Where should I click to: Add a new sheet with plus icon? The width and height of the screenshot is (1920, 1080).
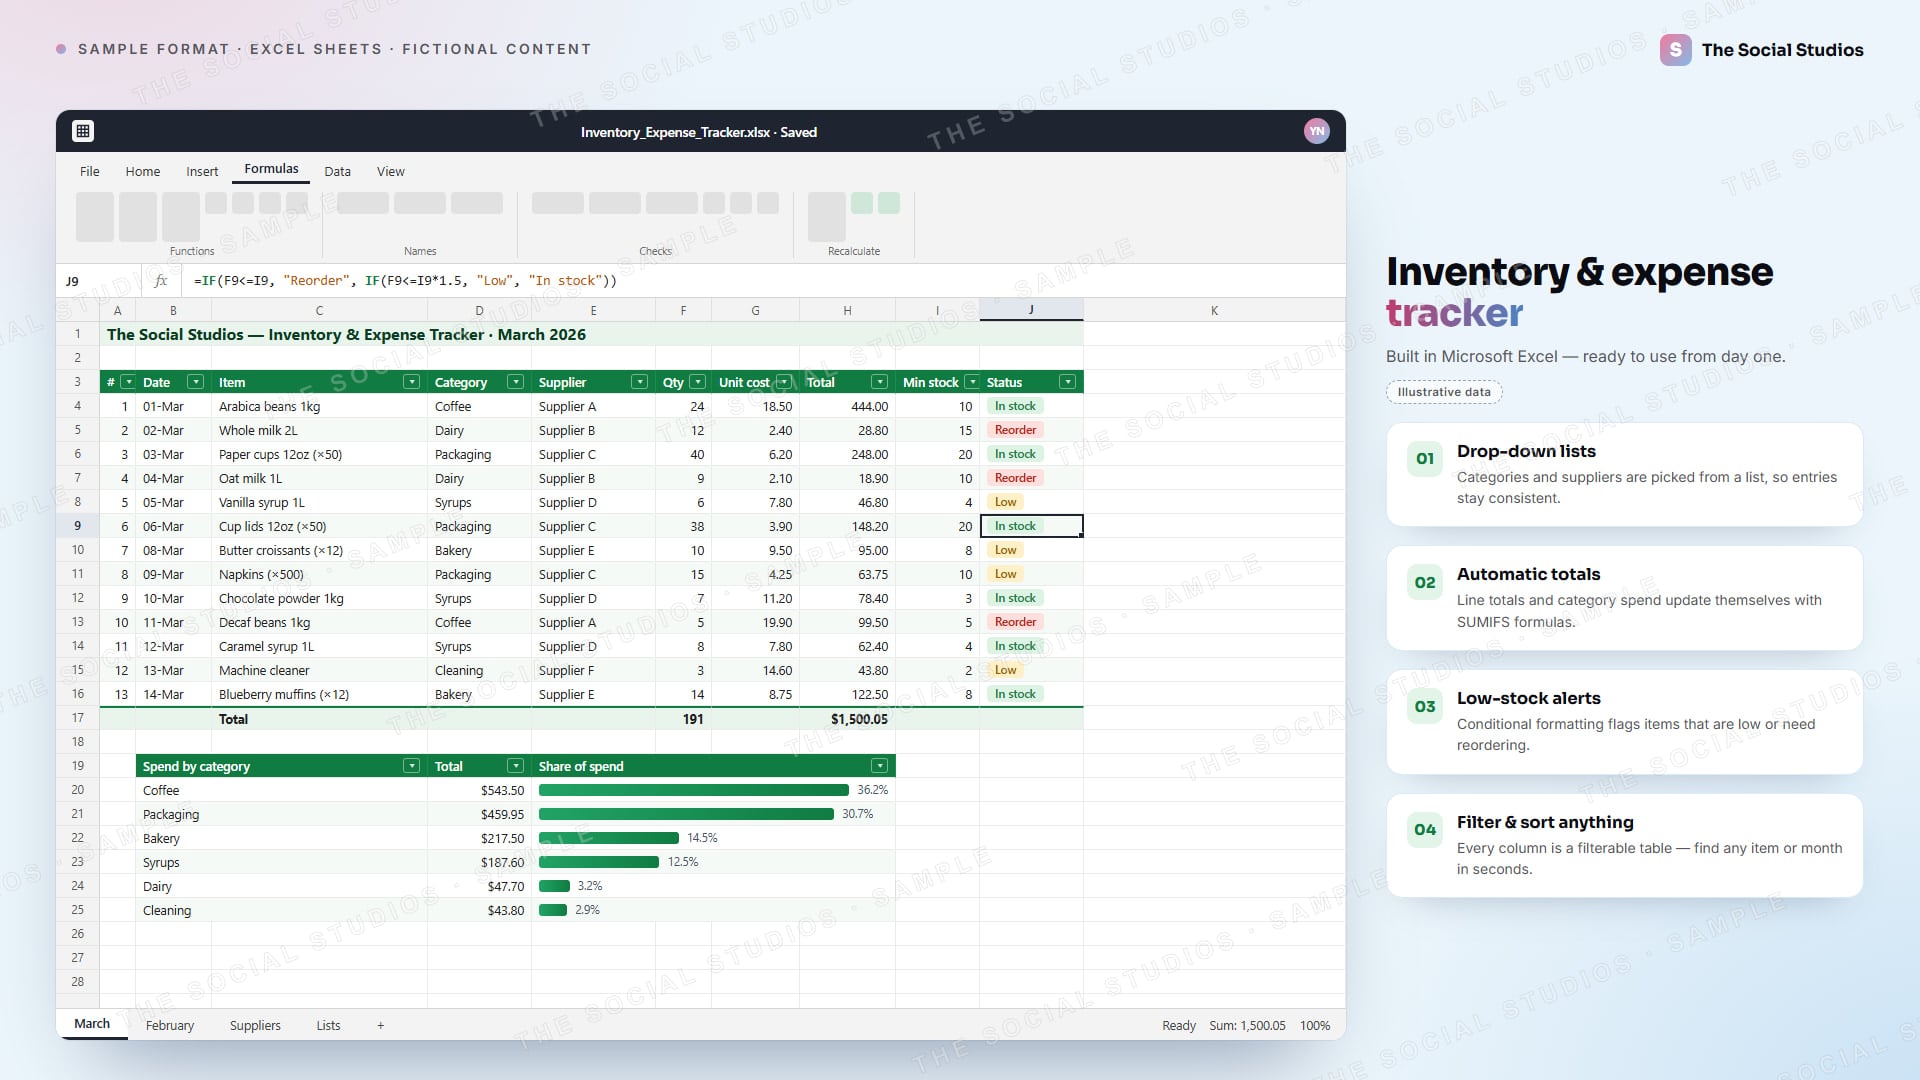pos(380,1025)
